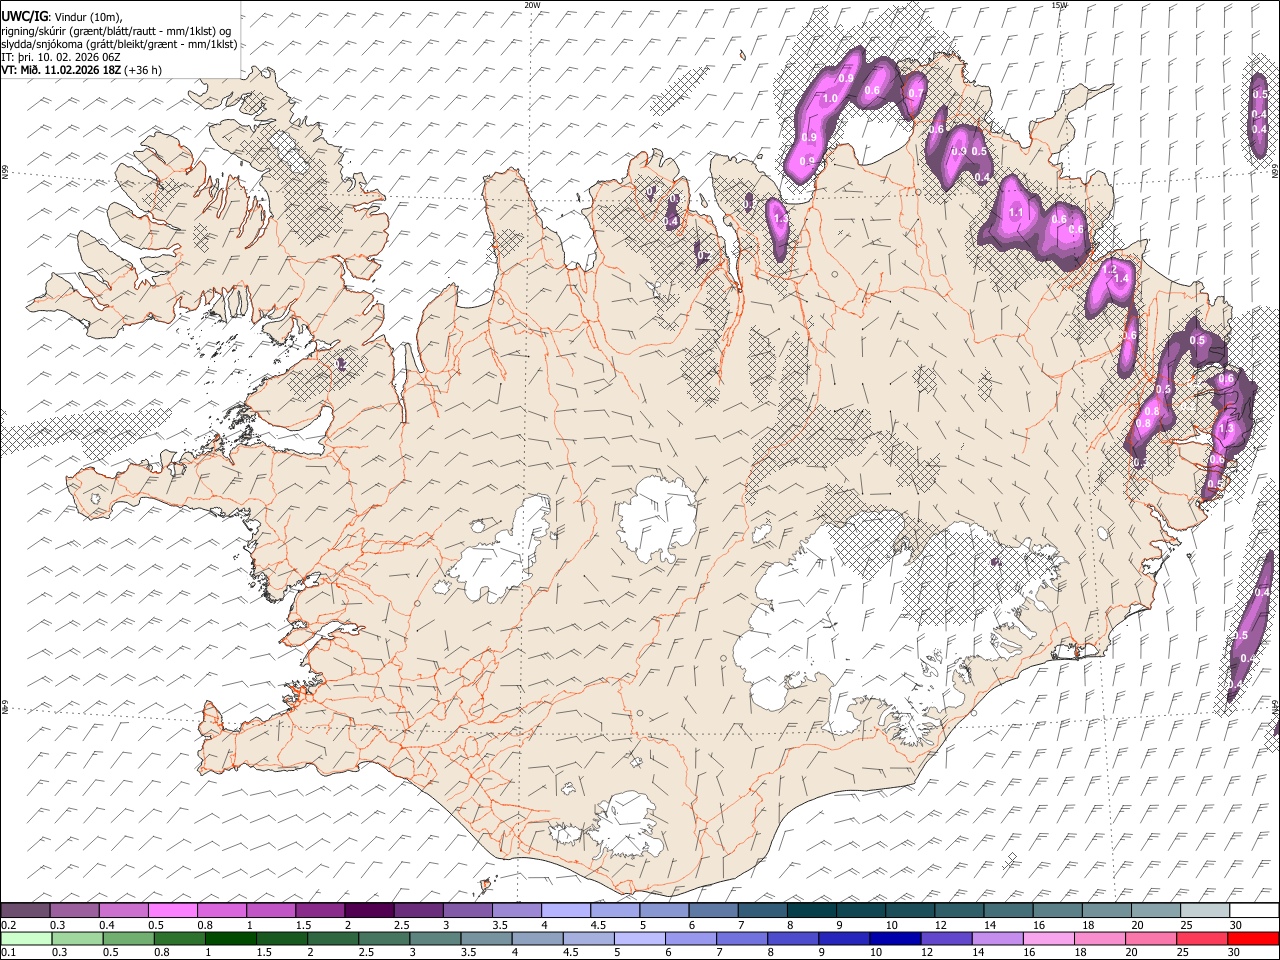Click the bright pink 0.5 snow-scale swatch
This screenshot has height=960, width=1280.
173,910
